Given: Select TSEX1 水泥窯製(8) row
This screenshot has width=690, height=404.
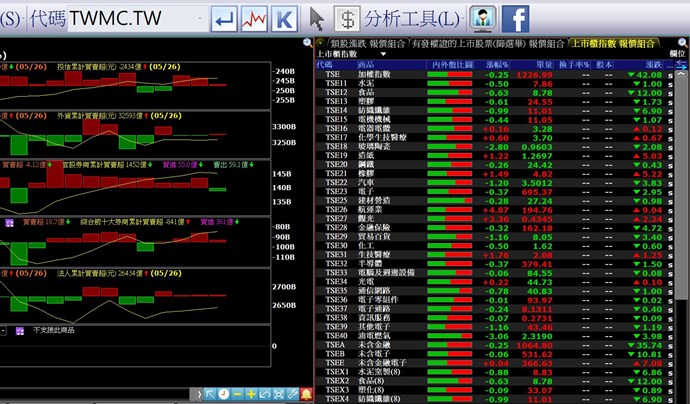Looking at the screenshot, I should 494,372.
